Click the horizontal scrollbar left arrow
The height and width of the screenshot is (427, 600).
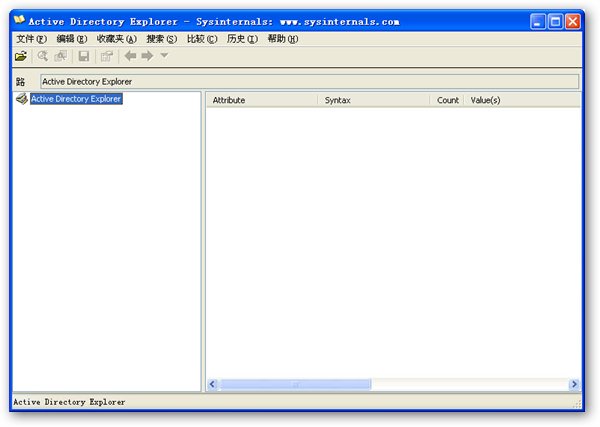[212, 384]
